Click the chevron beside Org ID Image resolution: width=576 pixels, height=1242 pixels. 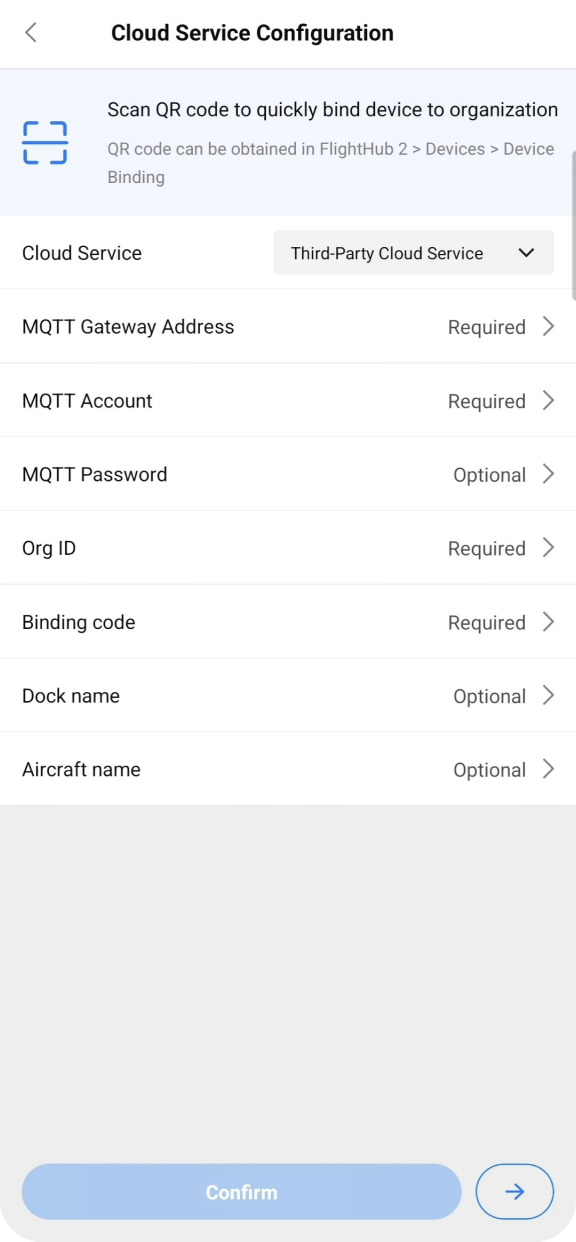[548, 547]
